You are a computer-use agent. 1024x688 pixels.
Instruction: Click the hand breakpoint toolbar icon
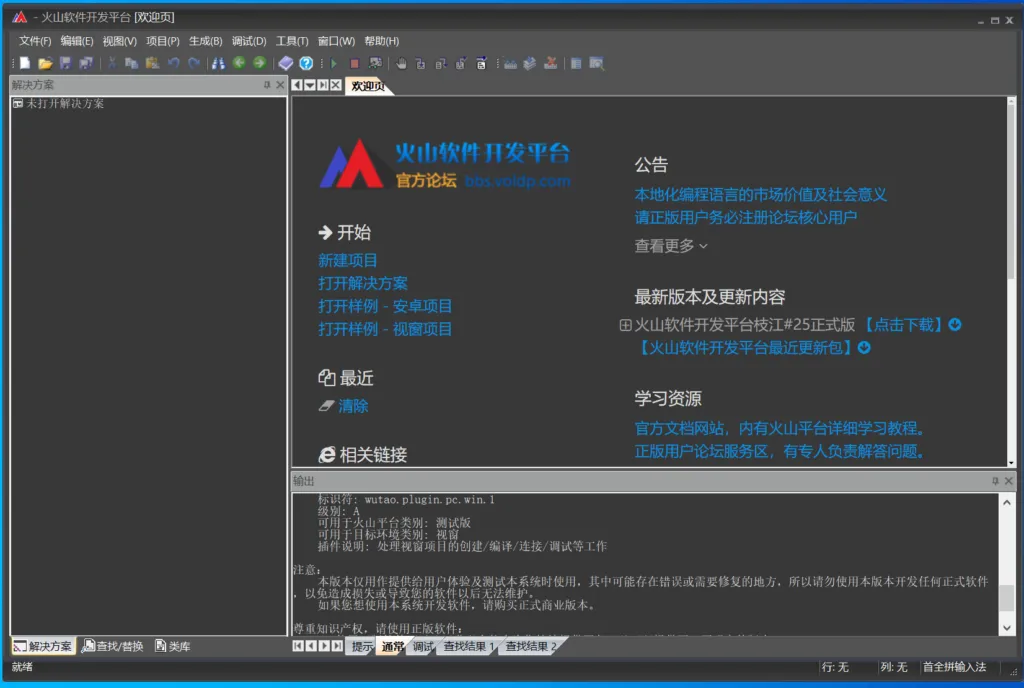(401, 63)
